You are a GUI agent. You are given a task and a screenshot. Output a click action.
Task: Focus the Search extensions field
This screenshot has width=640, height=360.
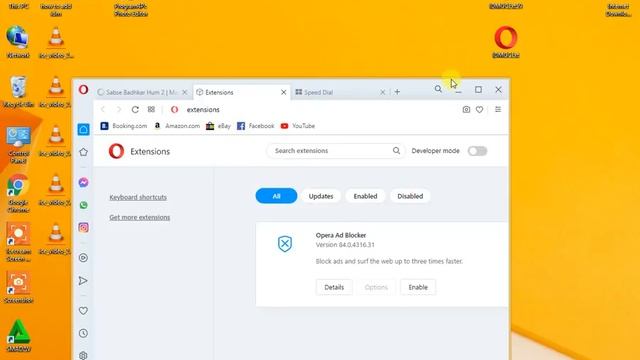pos(336,151)
